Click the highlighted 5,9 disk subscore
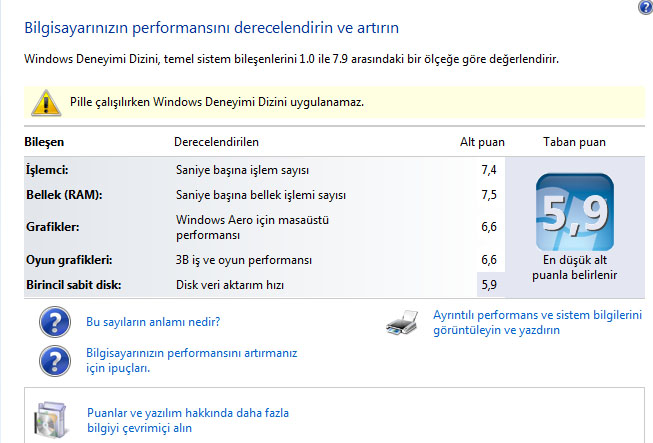 (489, 285)
